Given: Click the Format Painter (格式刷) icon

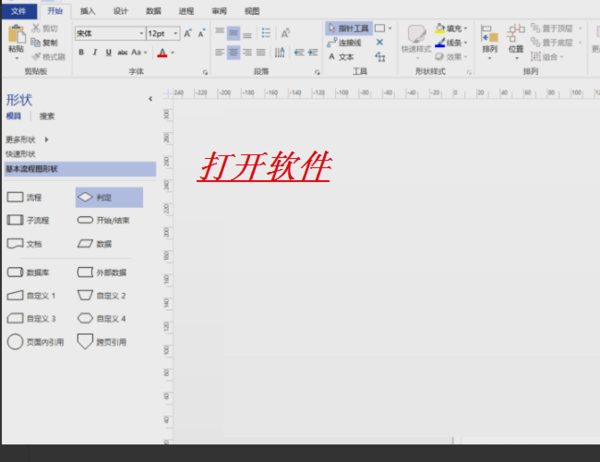Looking at the screenshot, I should click(36, 57).
